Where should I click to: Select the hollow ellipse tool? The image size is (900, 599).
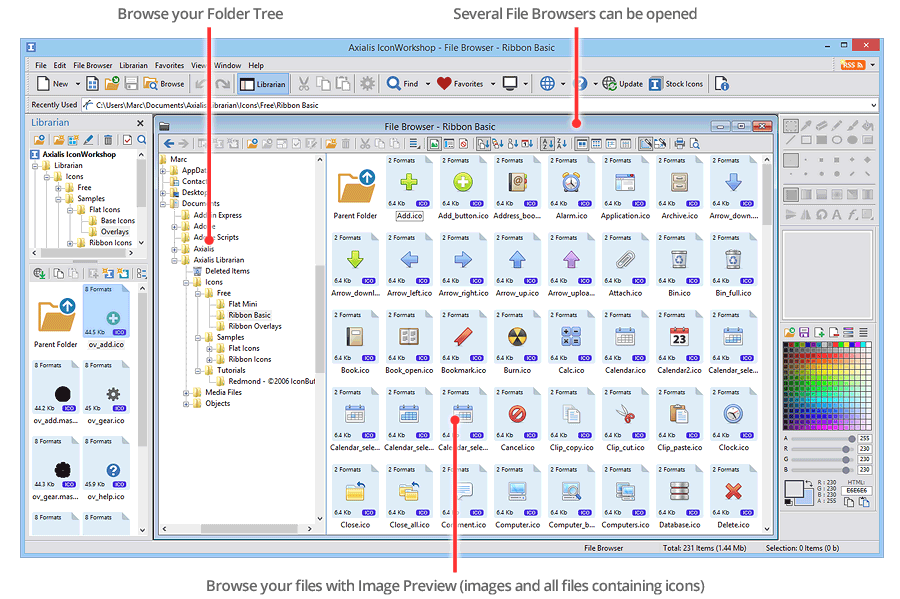coord(837,139)
